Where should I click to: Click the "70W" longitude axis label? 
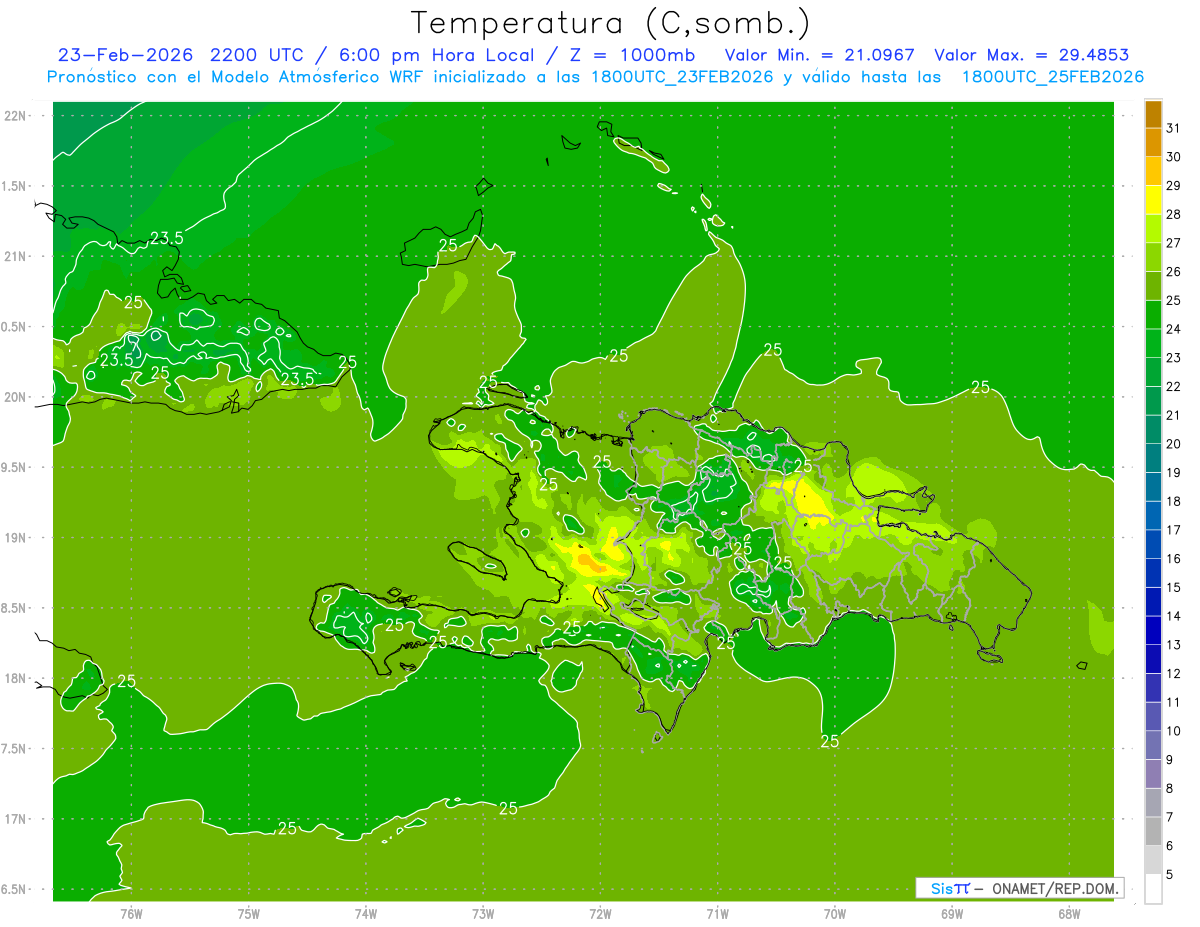pos(835,914)
